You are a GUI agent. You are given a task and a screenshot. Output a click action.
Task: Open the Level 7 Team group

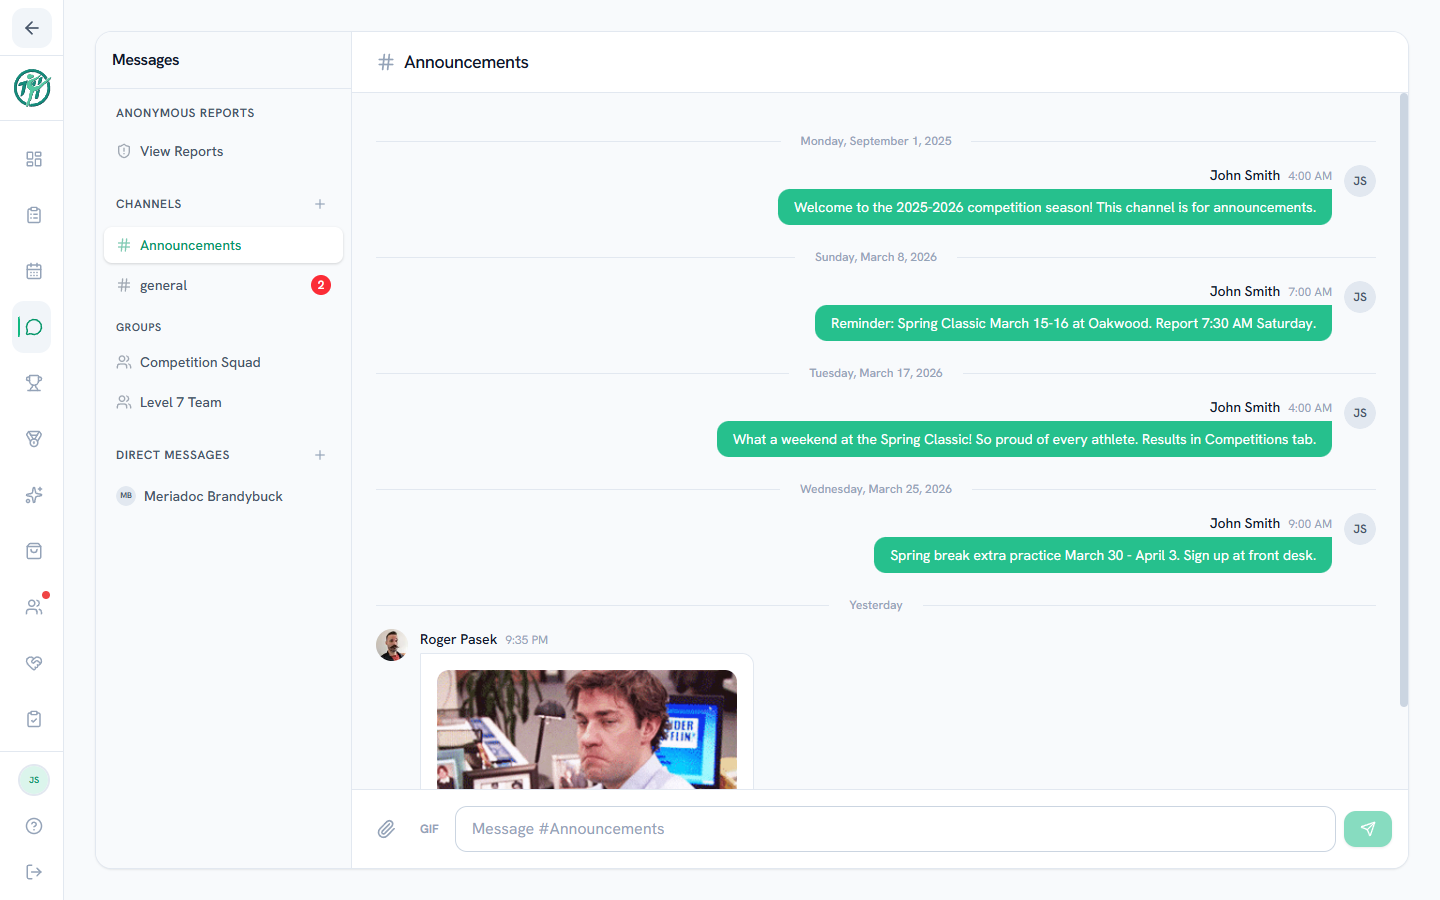pyautogui.click(x=223, y=402)
